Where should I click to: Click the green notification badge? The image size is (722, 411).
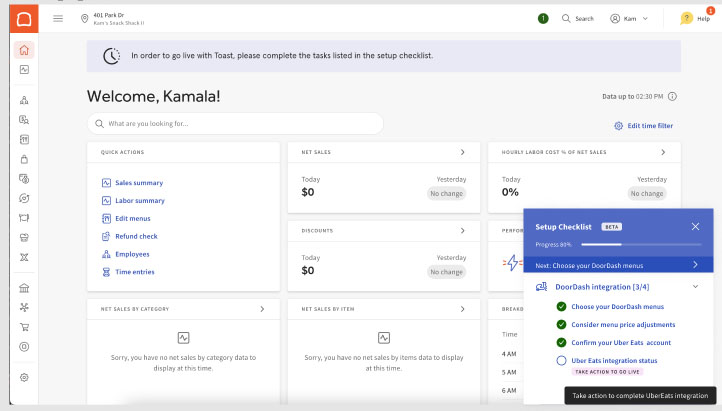[x=543, y=18]
